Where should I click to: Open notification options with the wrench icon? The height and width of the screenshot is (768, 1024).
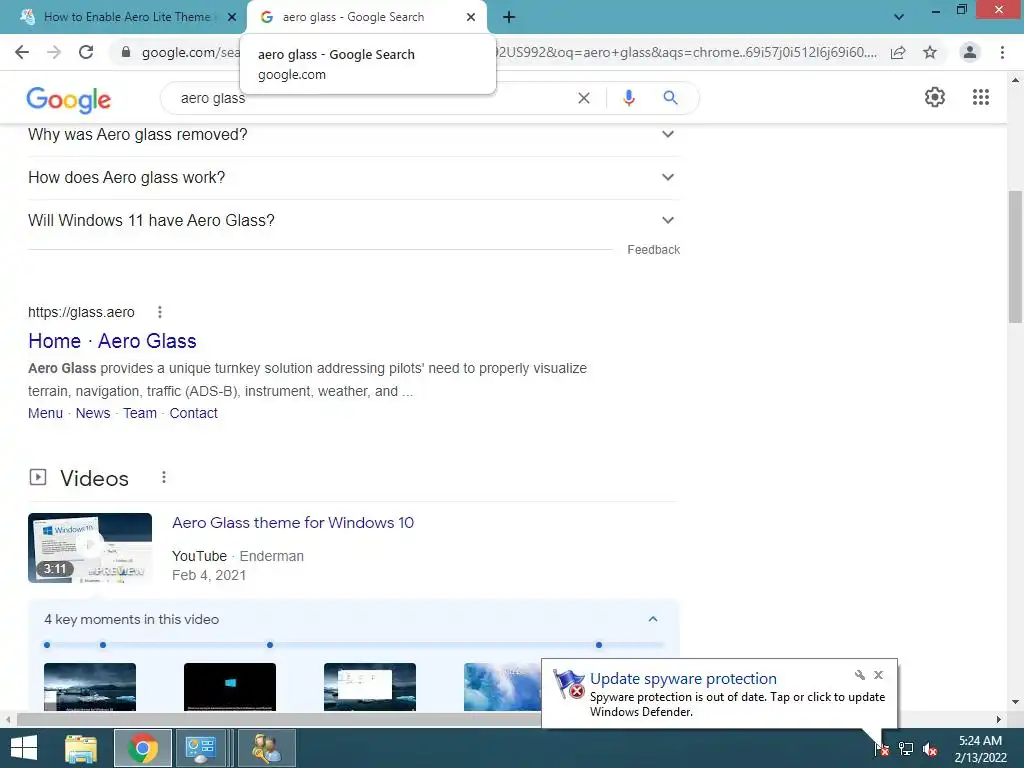tap(859, 675)
